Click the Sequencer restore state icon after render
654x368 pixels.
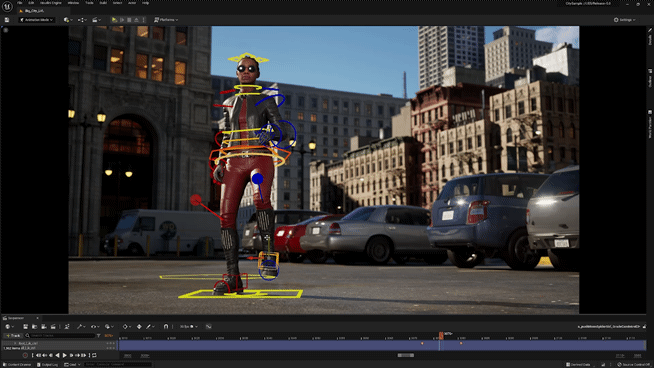67,327
